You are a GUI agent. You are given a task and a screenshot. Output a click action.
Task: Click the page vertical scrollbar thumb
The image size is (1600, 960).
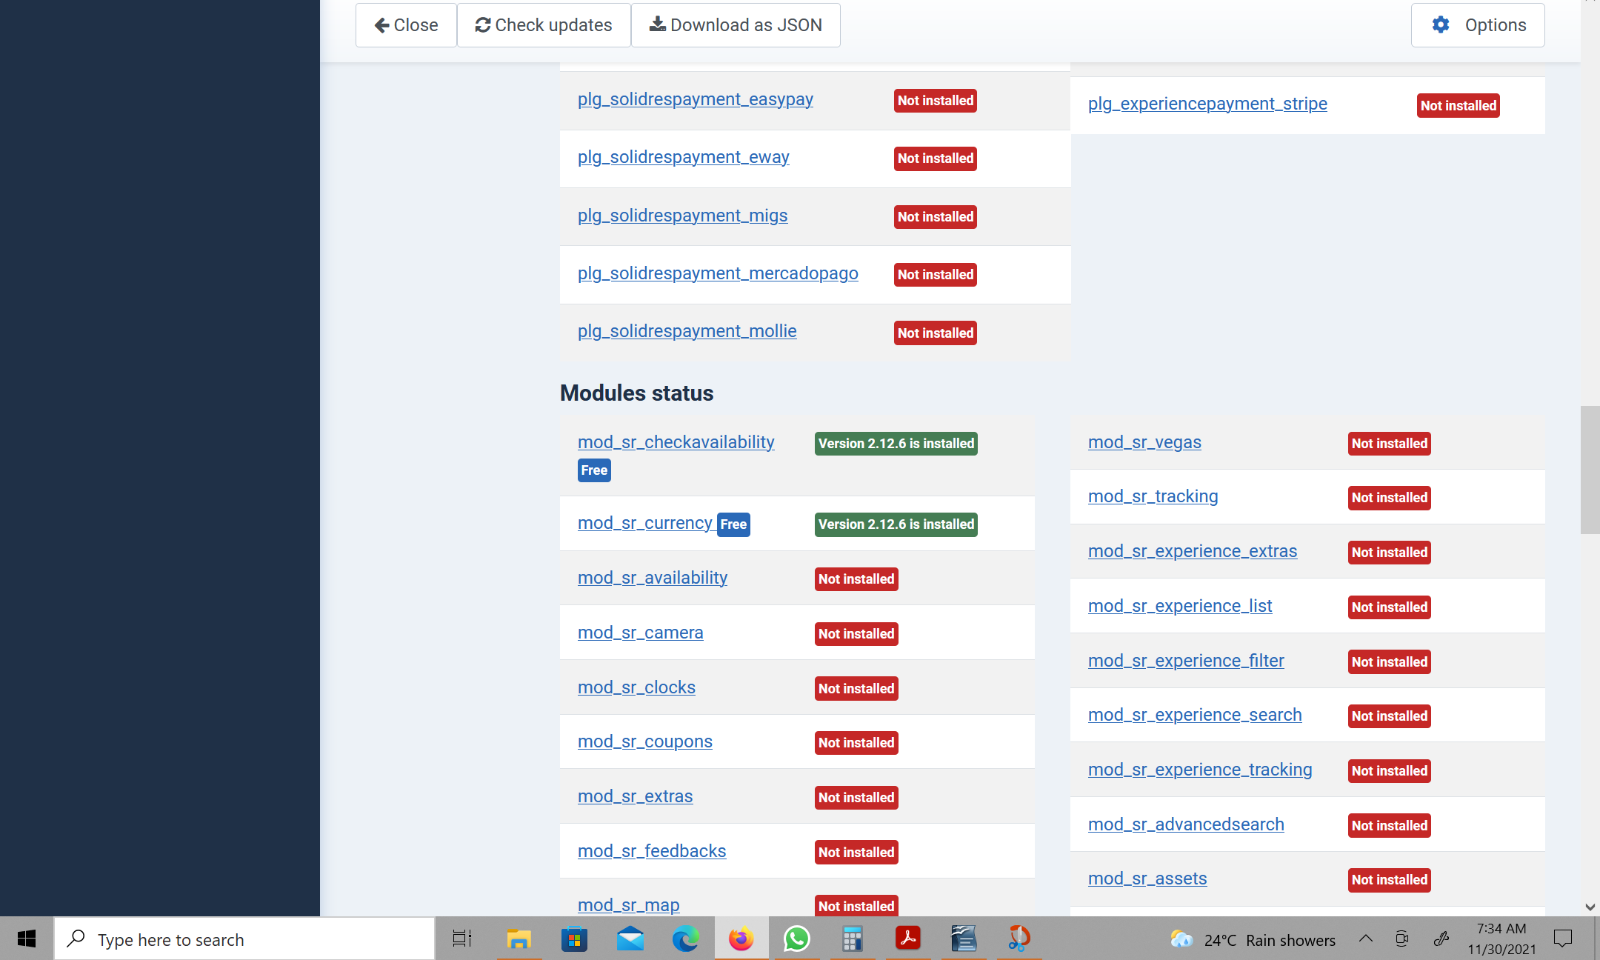coord(1589,470)
